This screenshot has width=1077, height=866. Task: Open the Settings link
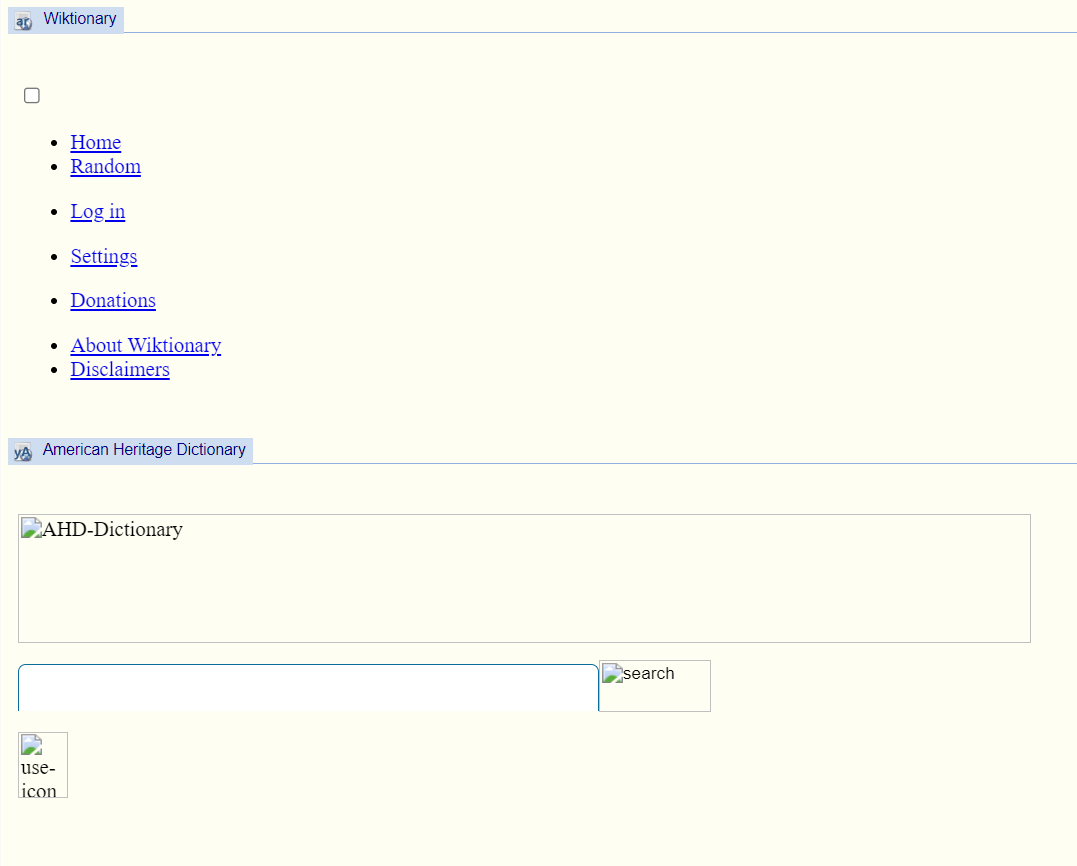(104, 256)
